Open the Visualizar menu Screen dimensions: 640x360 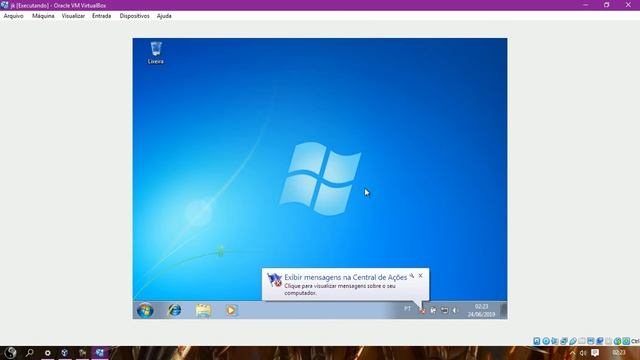pos(73,16)
